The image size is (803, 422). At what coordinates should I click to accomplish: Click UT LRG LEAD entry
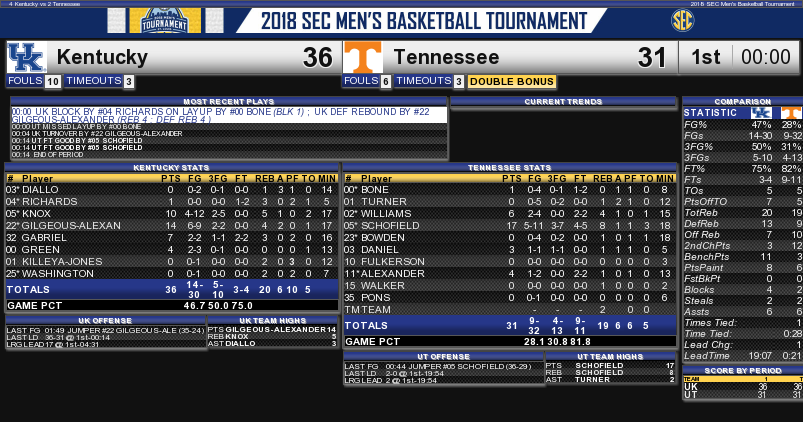tap(443, 381)
